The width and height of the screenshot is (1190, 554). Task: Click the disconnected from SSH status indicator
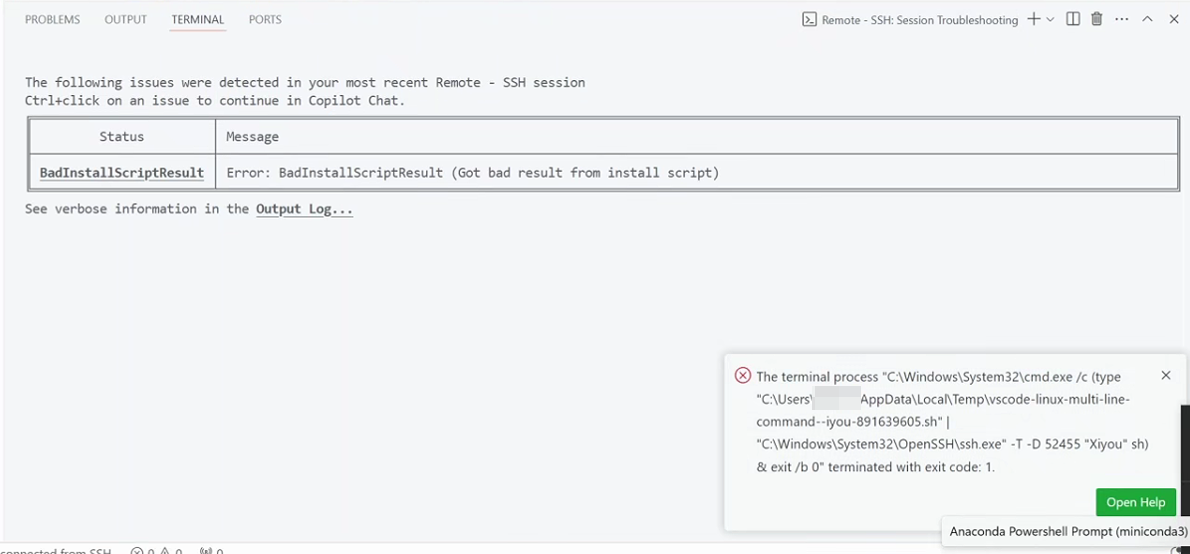click(55, 550)
